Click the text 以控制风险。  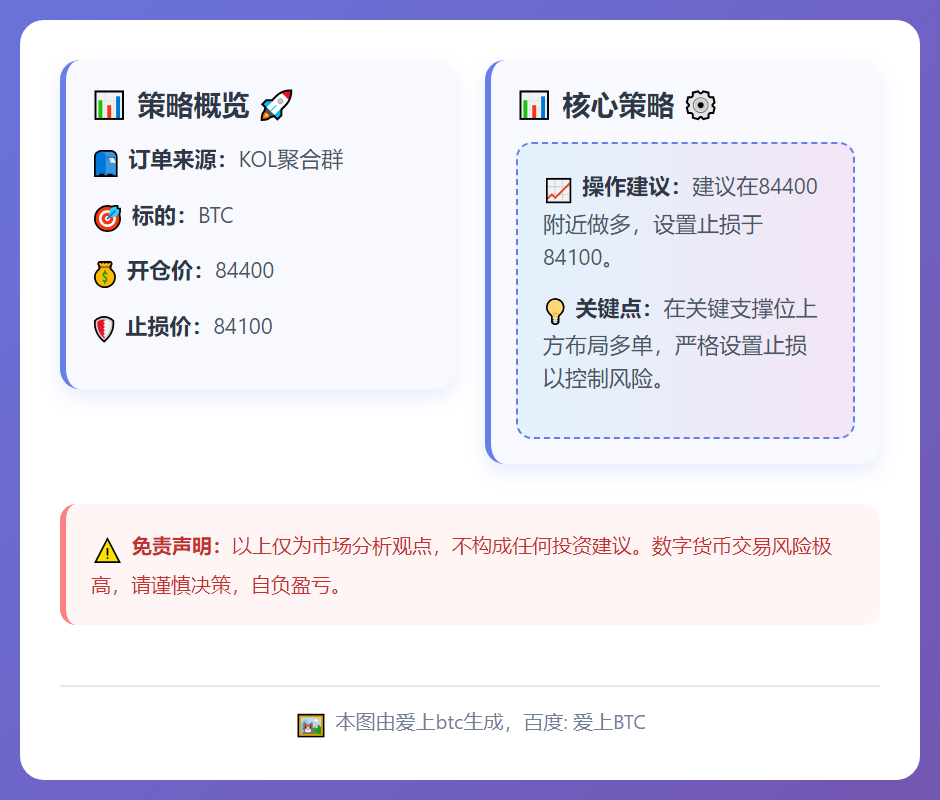[x=603, y=378]
